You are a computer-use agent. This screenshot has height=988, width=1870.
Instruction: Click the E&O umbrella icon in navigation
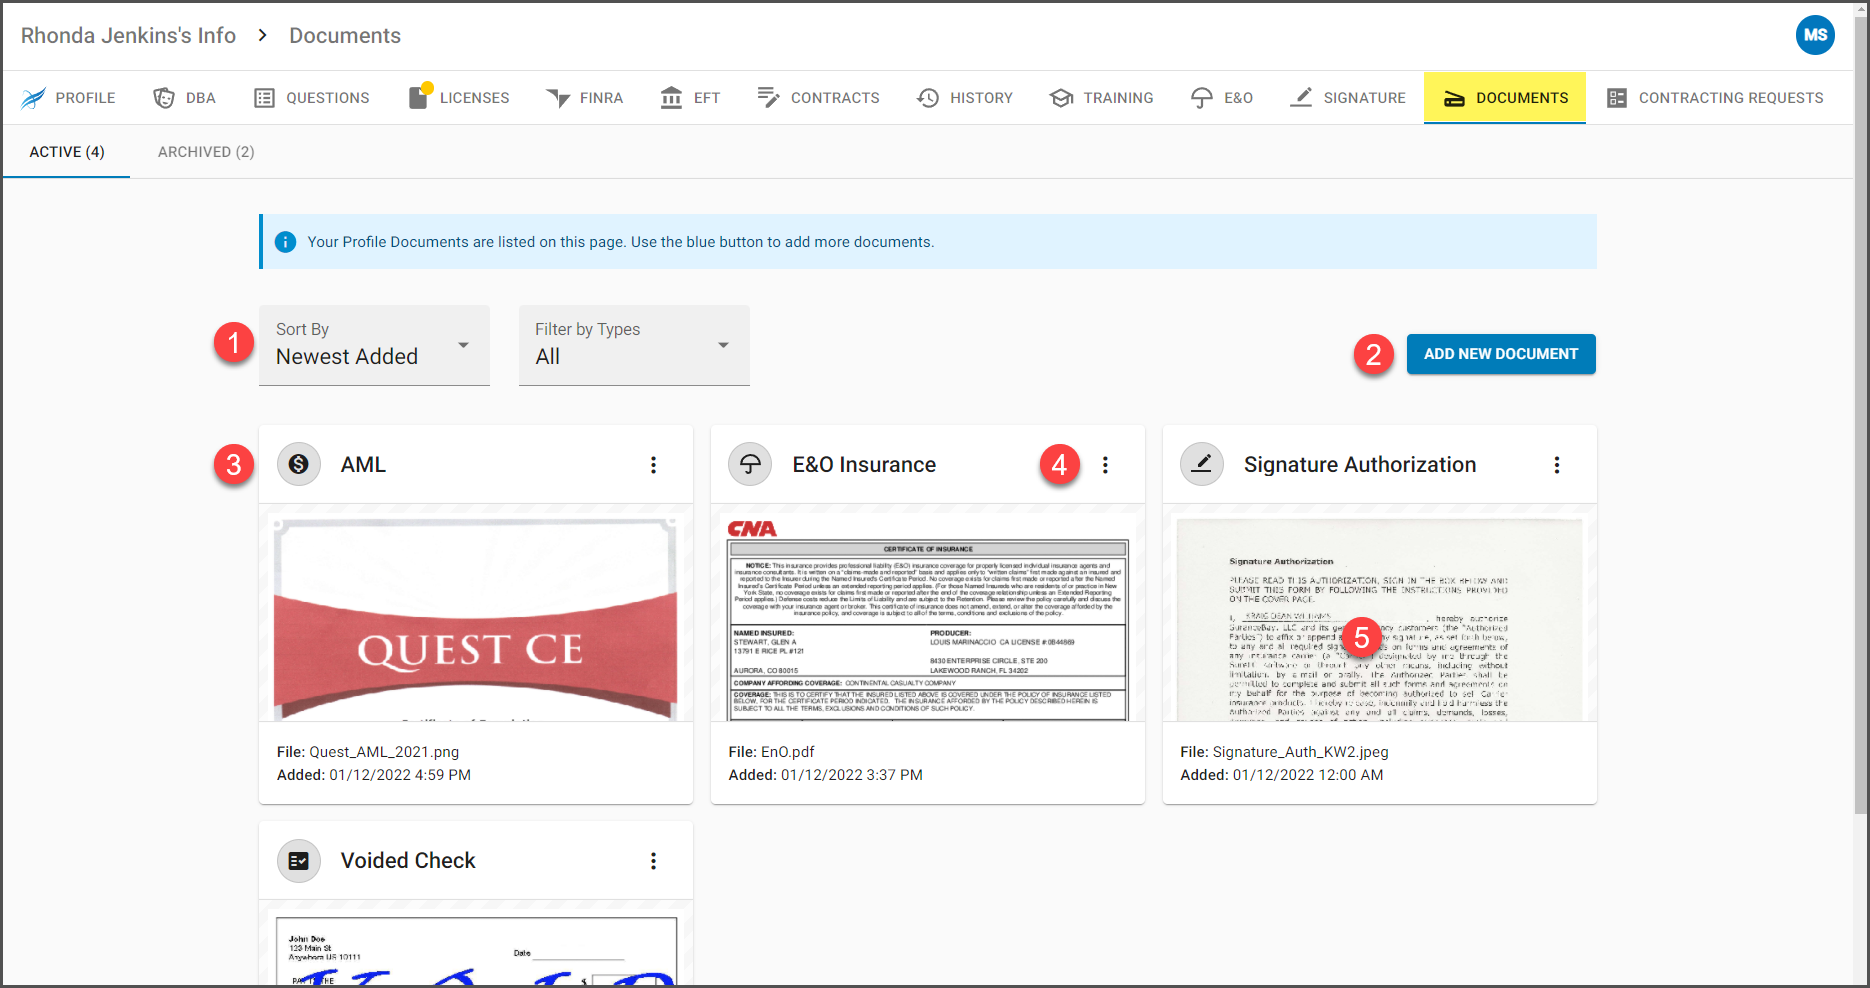pos(1201,98)
